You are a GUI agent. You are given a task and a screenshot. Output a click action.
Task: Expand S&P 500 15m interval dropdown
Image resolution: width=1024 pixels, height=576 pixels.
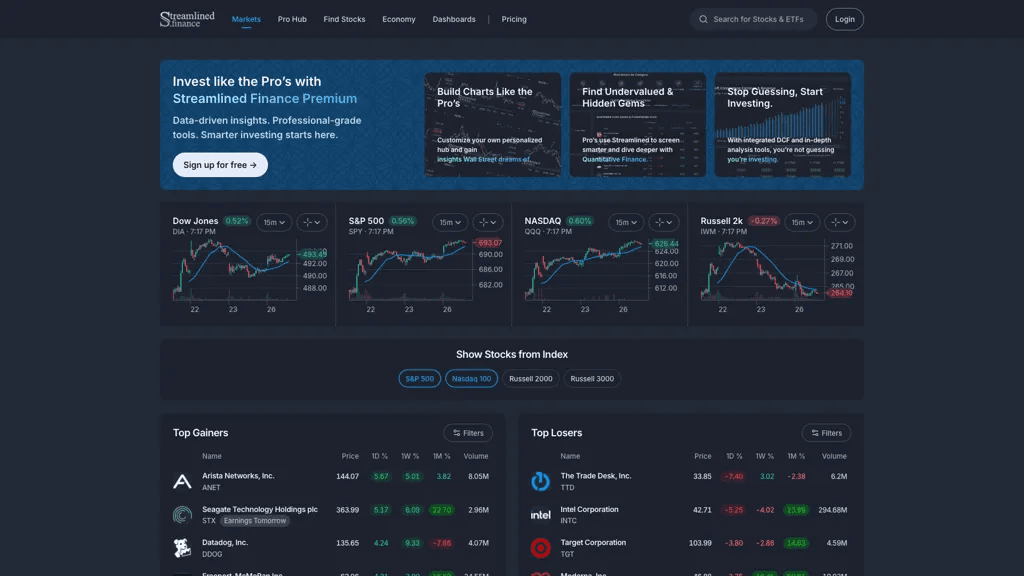[x=450, y=222]
